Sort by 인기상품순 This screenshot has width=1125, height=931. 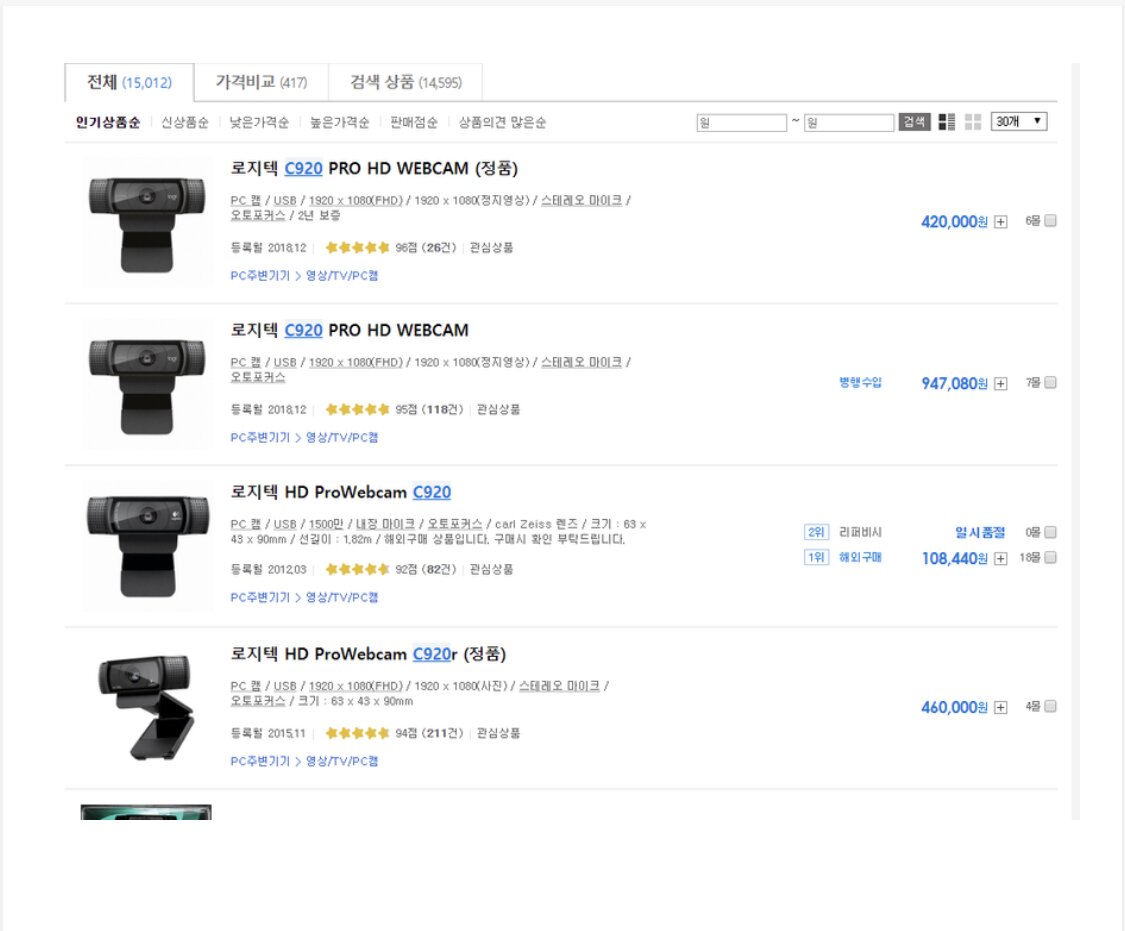[108, 123]
